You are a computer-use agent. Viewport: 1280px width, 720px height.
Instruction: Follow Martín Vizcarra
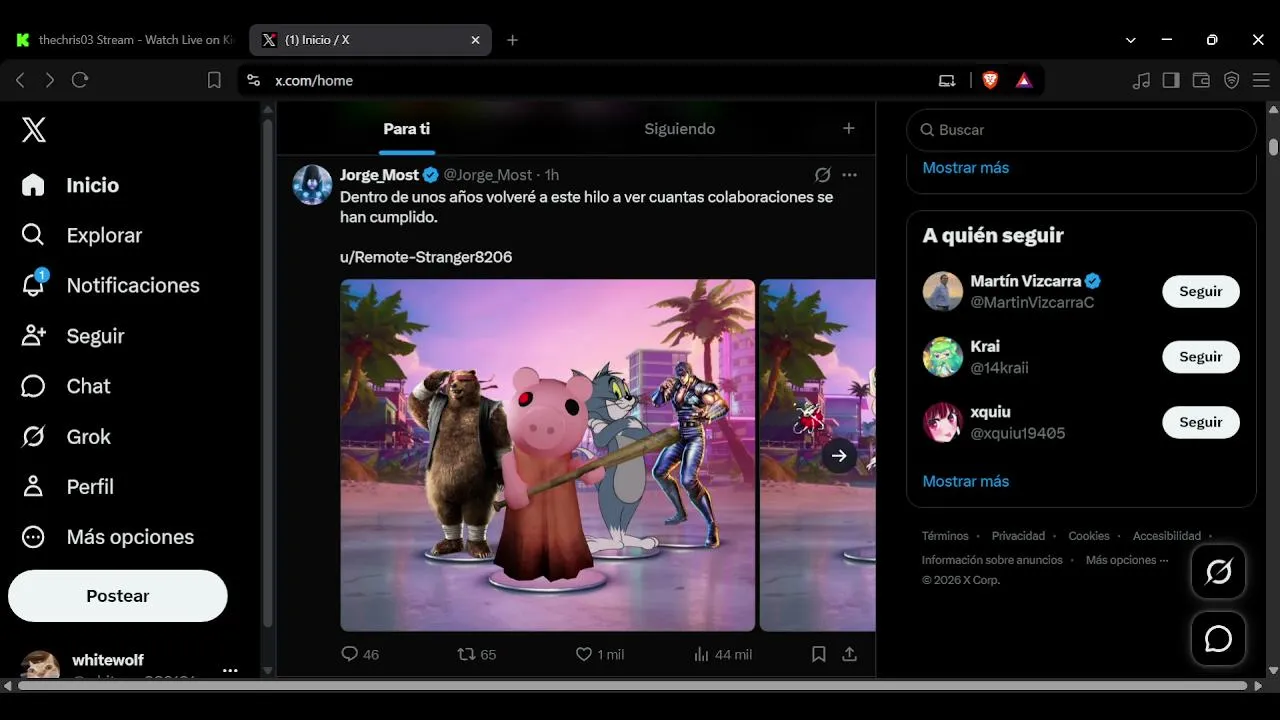click(1200, 291)
